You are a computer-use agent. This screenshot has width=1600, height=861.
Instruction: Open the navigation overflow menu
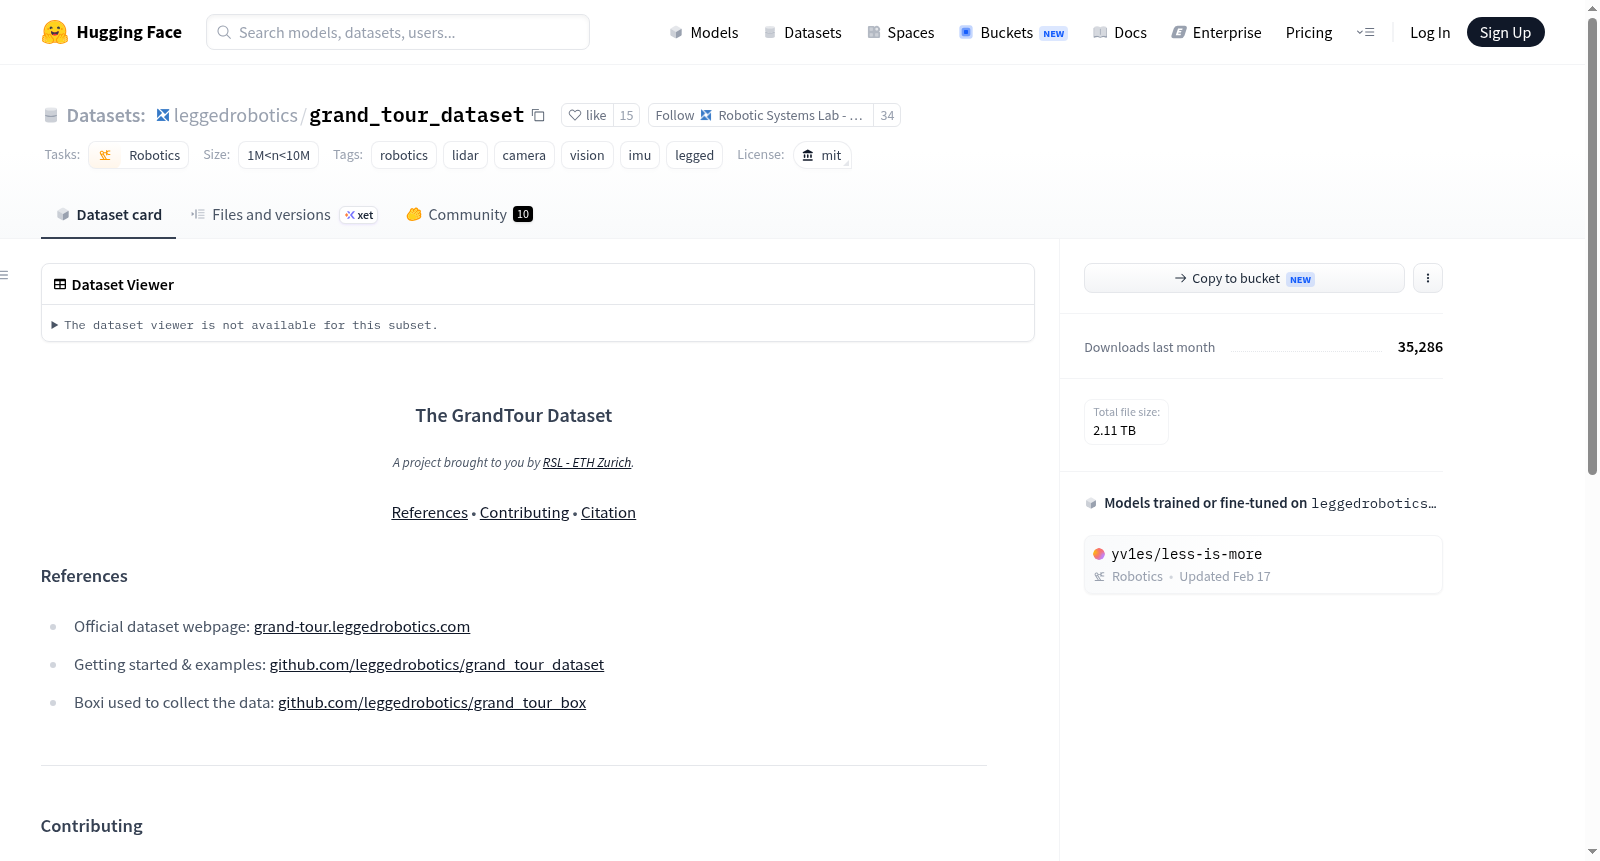point(1365,32)
